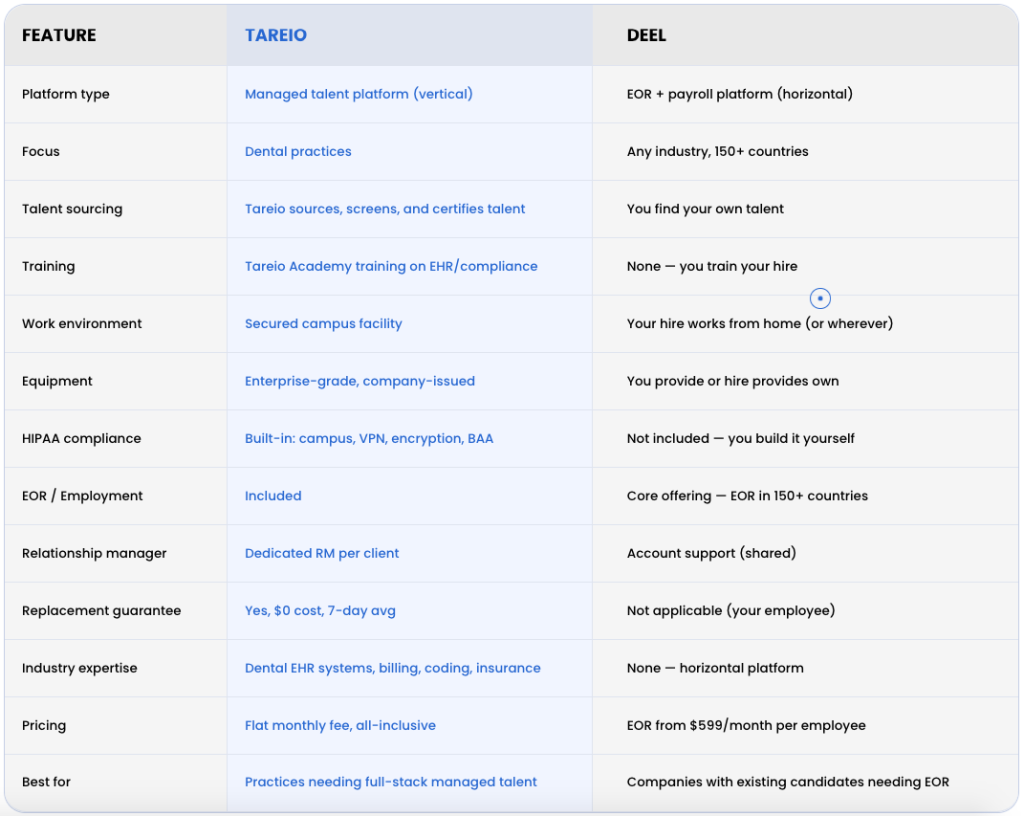
Task: Click the FEATURE column header
Action: pyautogui.click(x=59, y=35)
